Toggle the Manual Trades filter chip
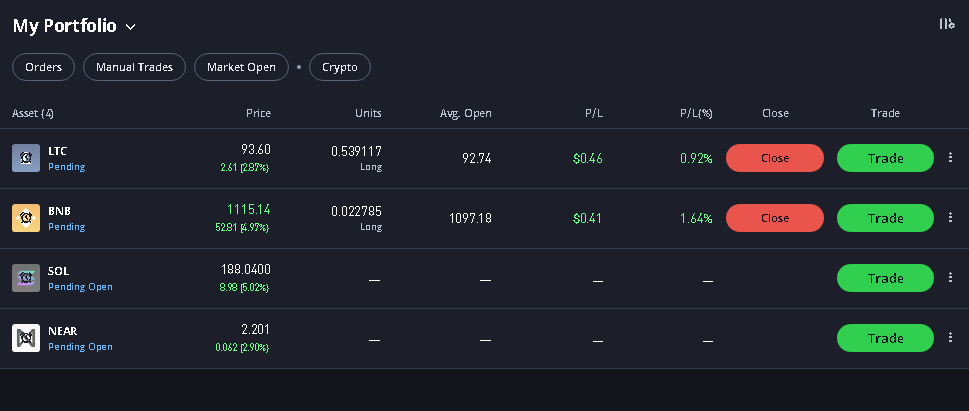 (x=134, y=67)
